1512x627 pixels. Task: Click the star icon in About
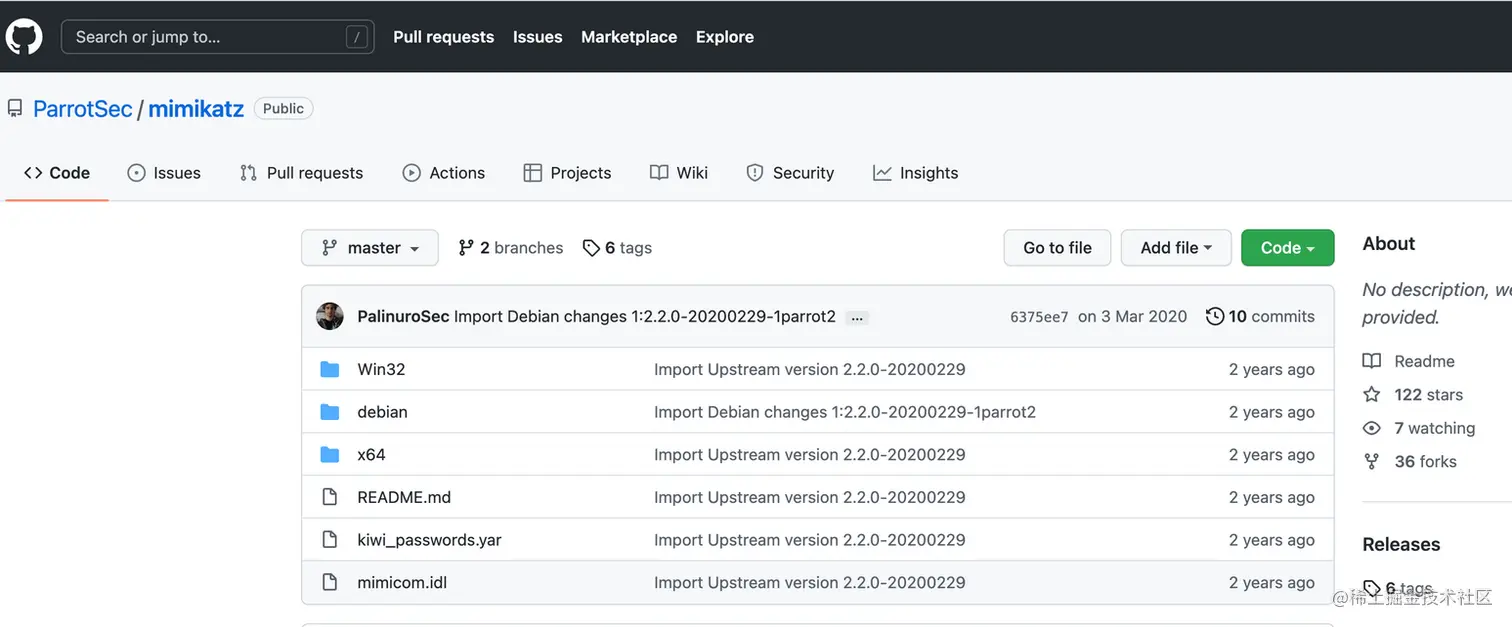tap(1372, 395)
